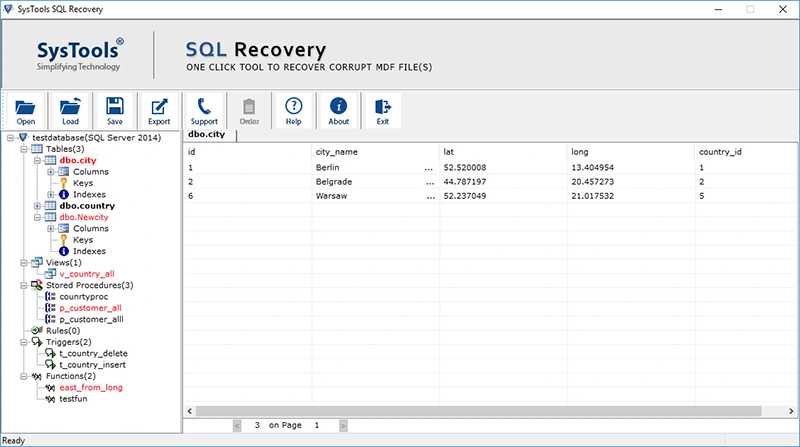This screenshot has height=447, width=800.
Task: Click the lat column header
Action: pyautogui.click(x=503, y=152)
